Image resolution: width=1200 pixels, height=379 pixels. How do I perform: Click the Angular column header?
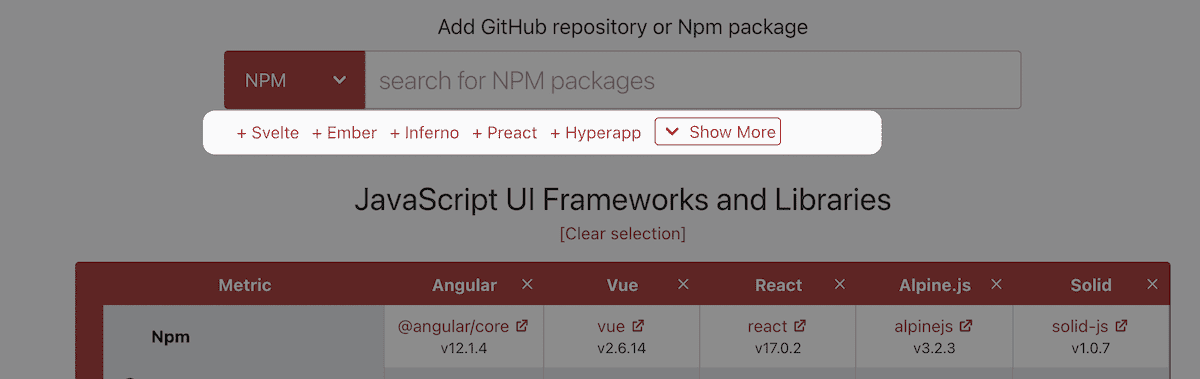pyautogui.click(x=464, y=285)
